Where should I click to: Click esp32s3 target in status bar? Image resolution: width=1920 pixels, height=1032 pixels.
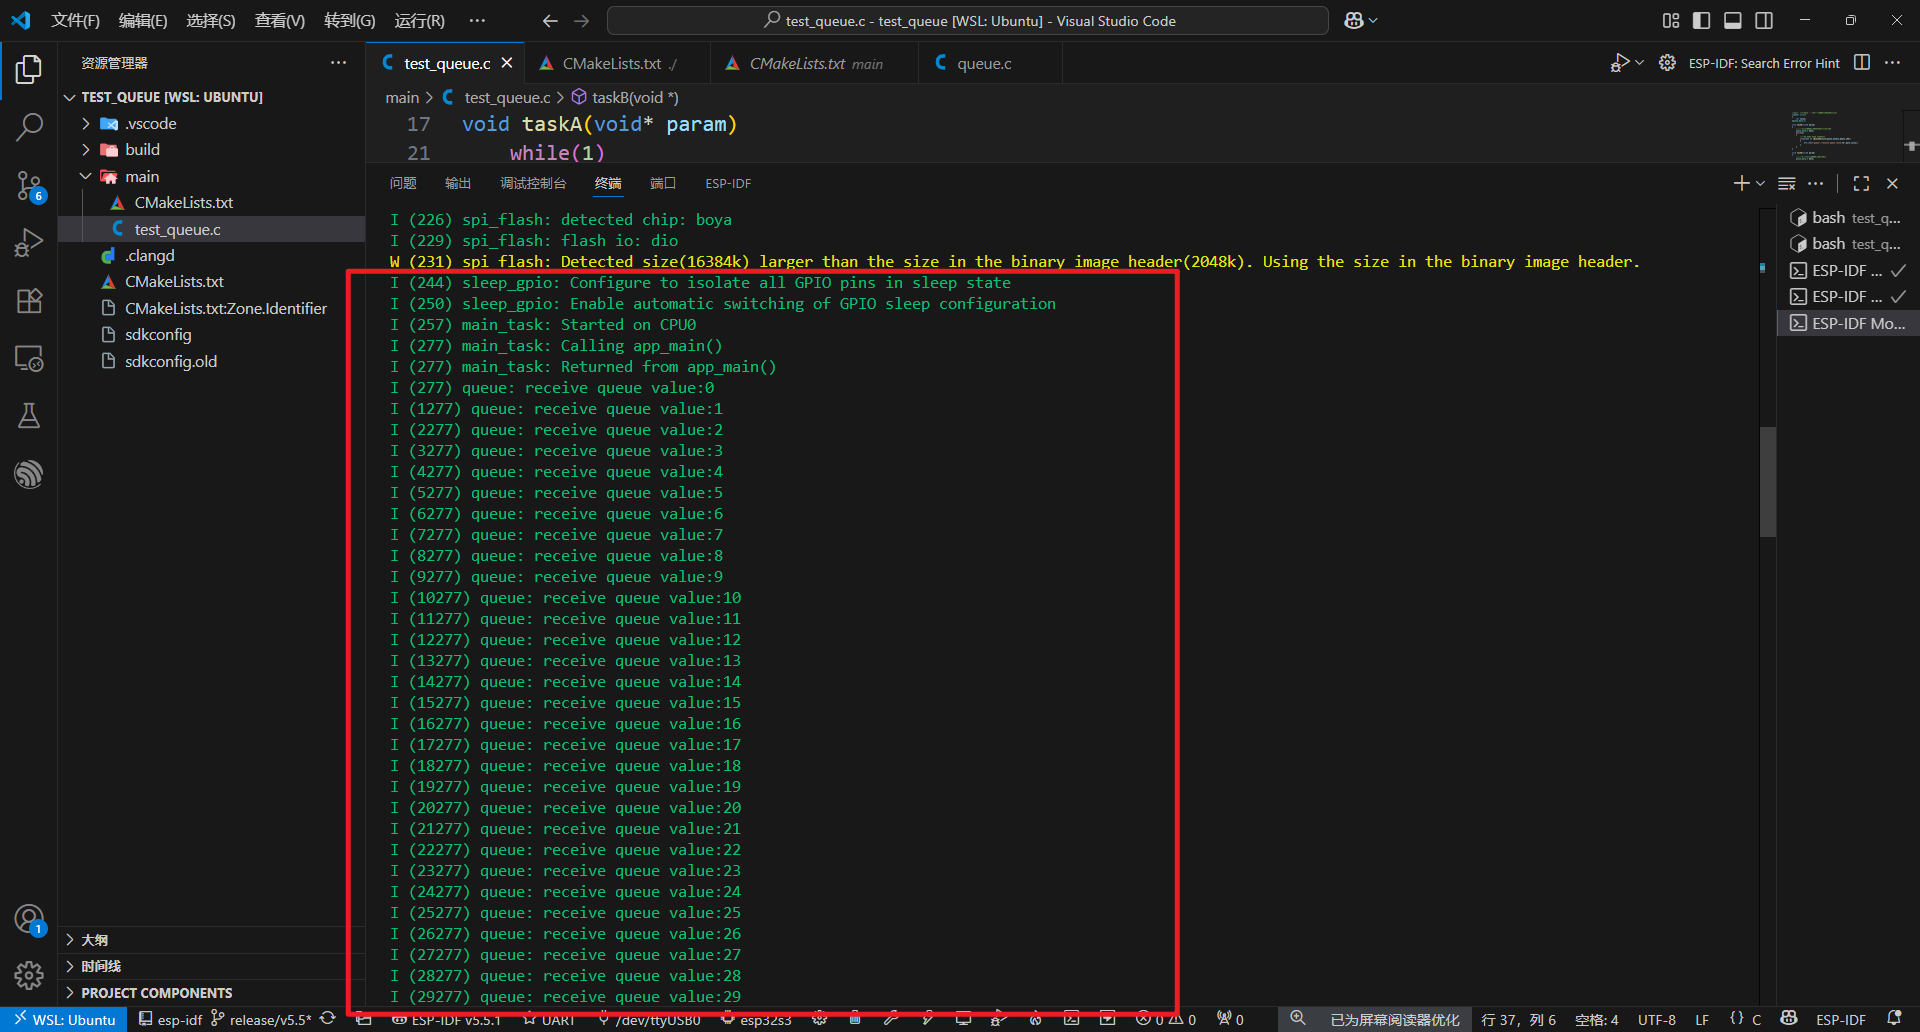[x=757, y=1019]
